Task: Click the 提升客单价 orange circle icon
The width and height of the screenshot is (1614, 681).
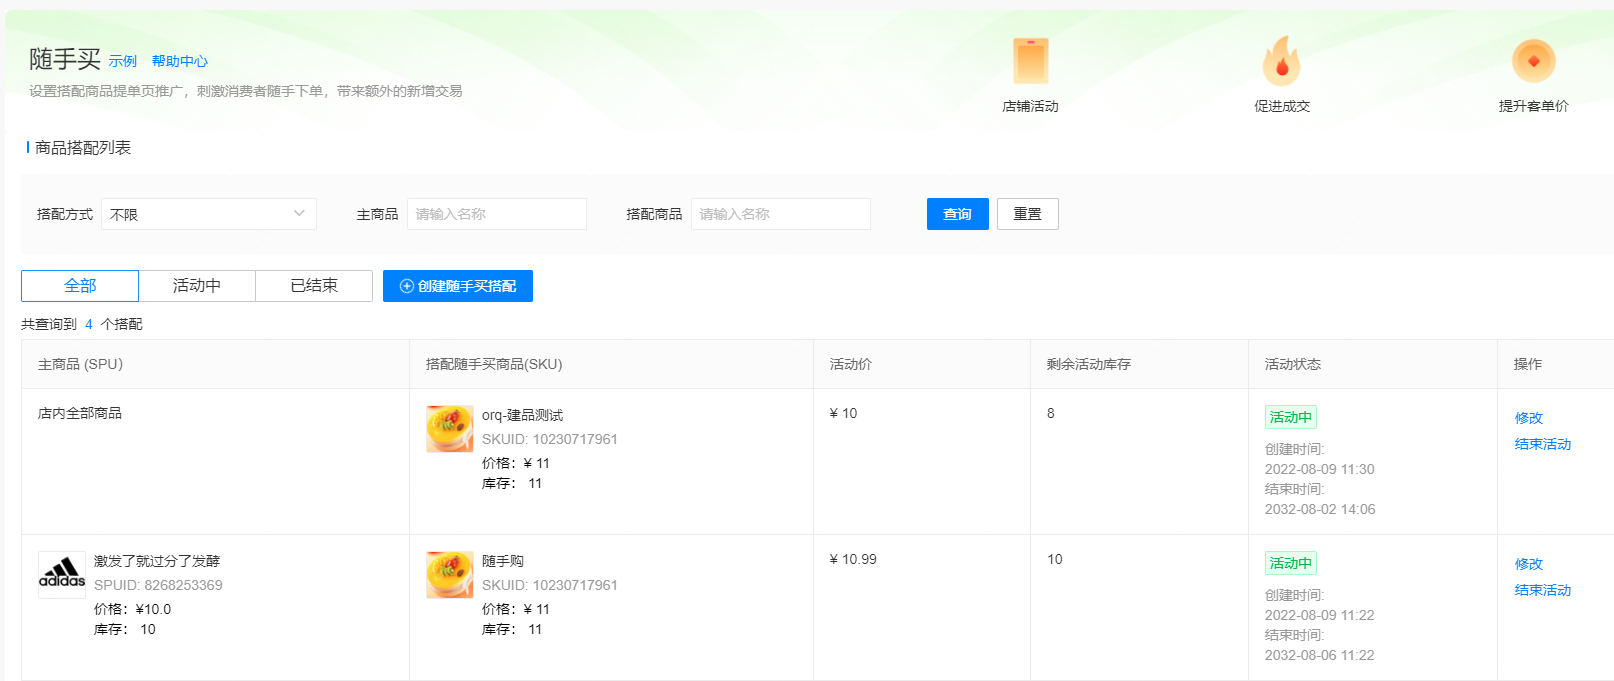Action: pos(1533,62)
